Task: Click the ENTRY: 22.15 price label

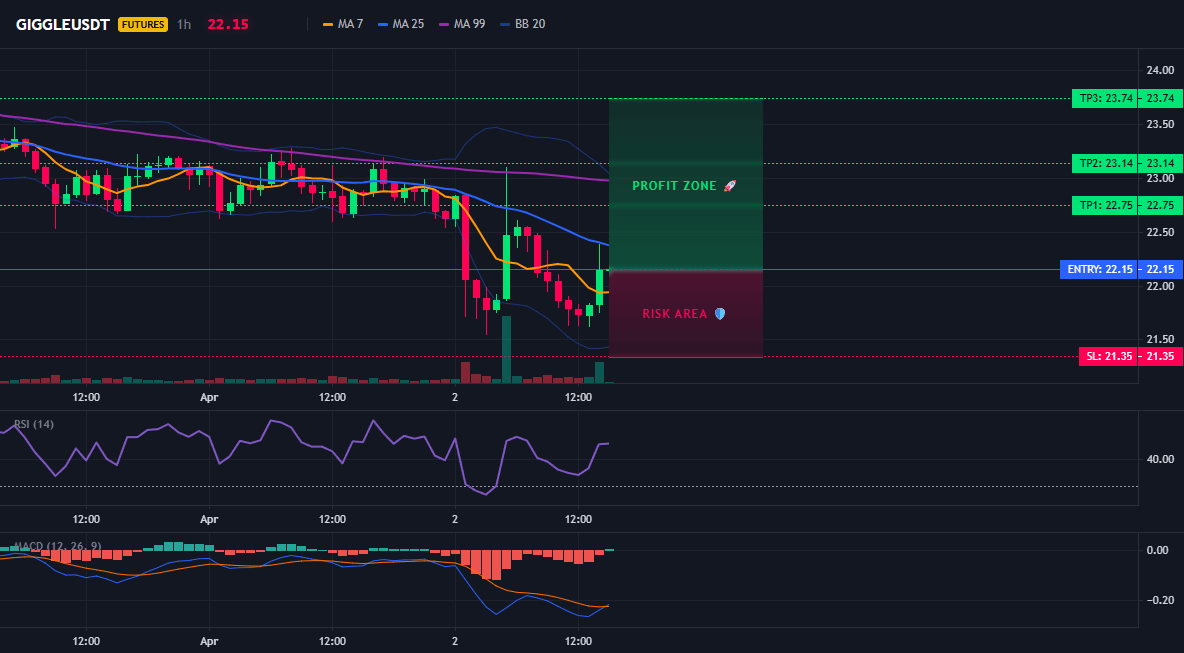Action: click(1099, 270)
